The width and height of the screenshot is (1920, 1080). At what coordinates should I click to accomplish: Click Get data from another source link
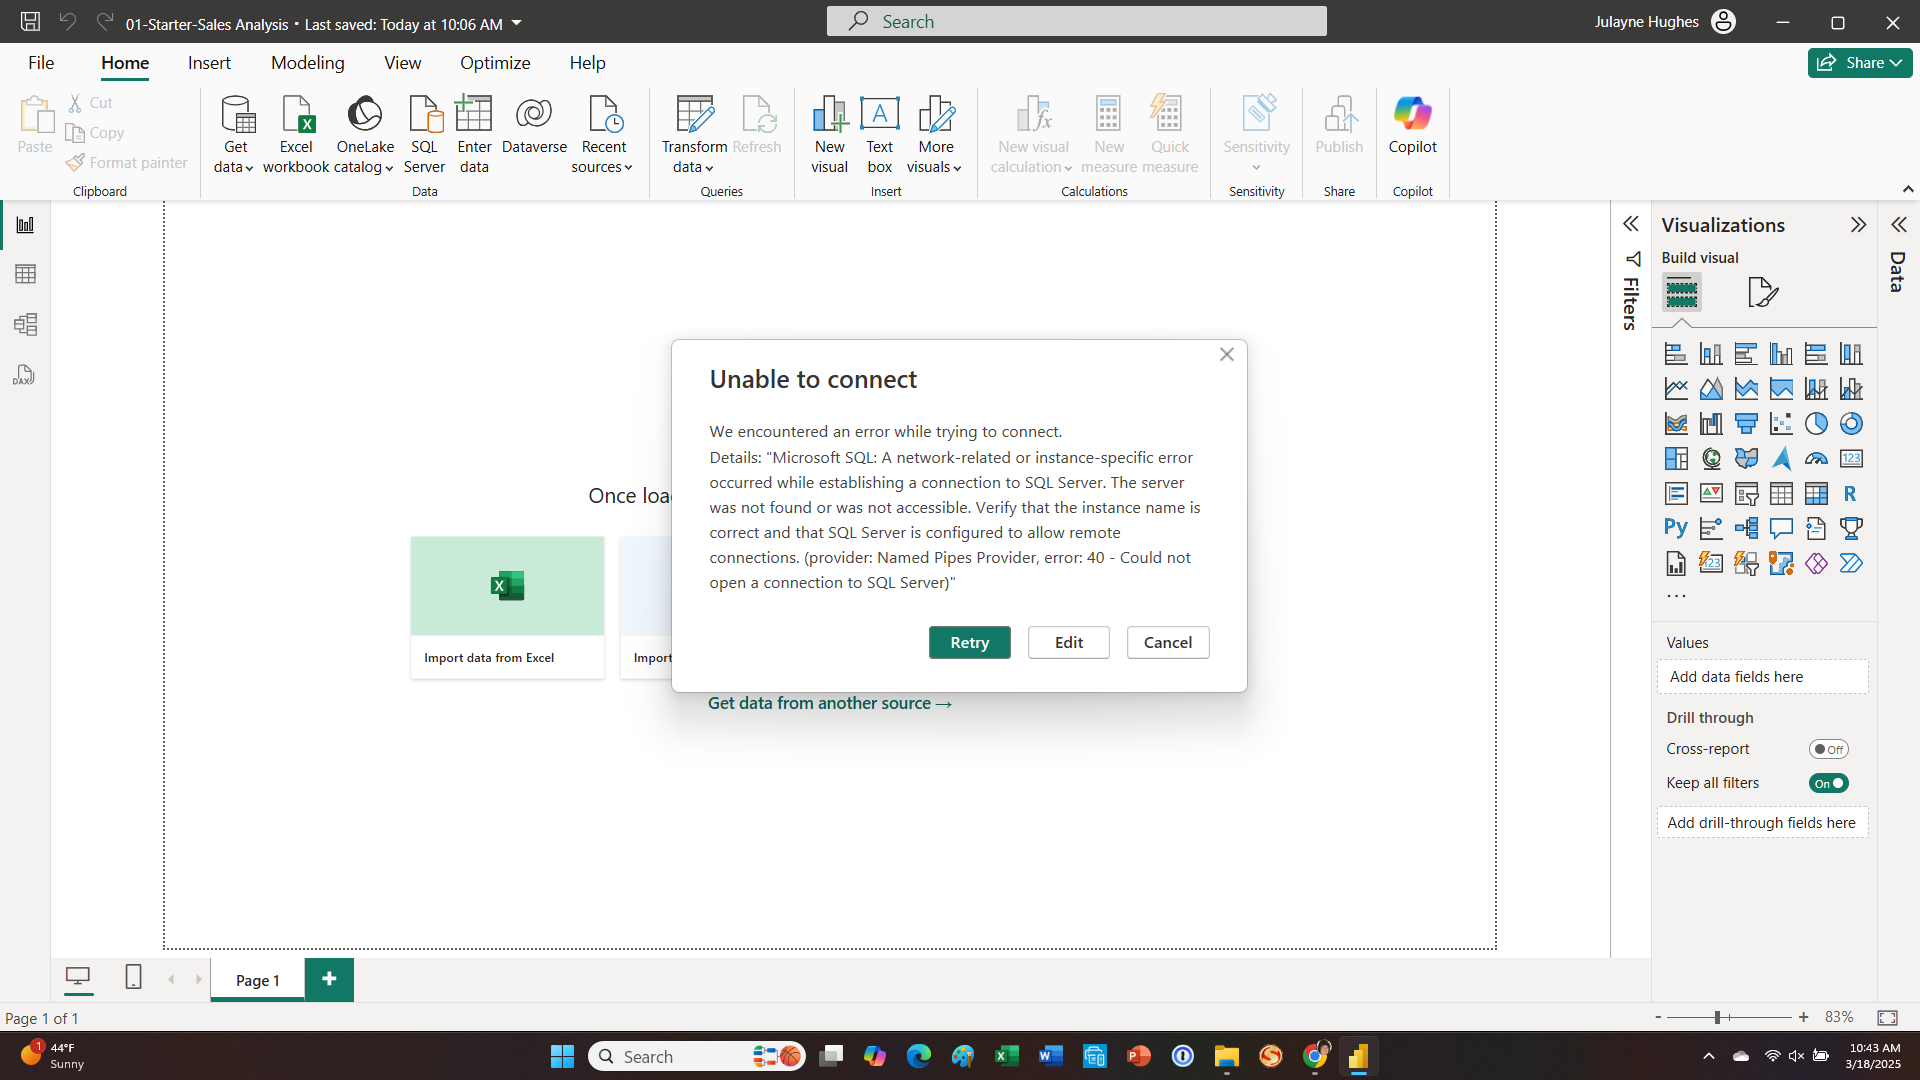coord(829,704)
